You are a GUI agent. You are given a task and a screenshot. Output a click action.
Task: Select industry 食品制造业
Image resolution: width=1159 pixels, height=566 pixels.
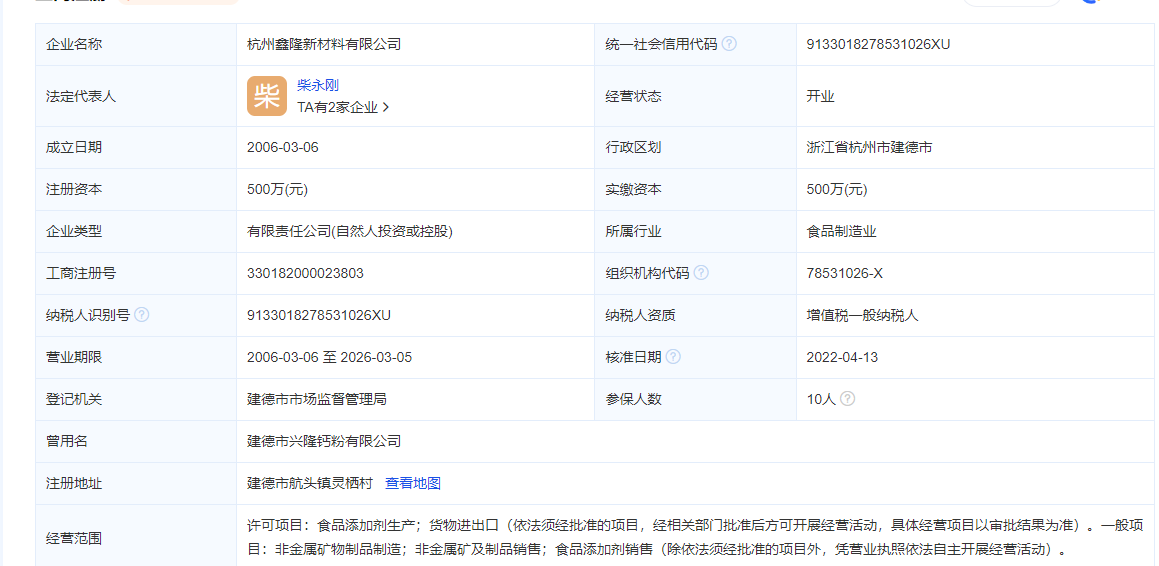pyautogui.click(x=841, y=231)
